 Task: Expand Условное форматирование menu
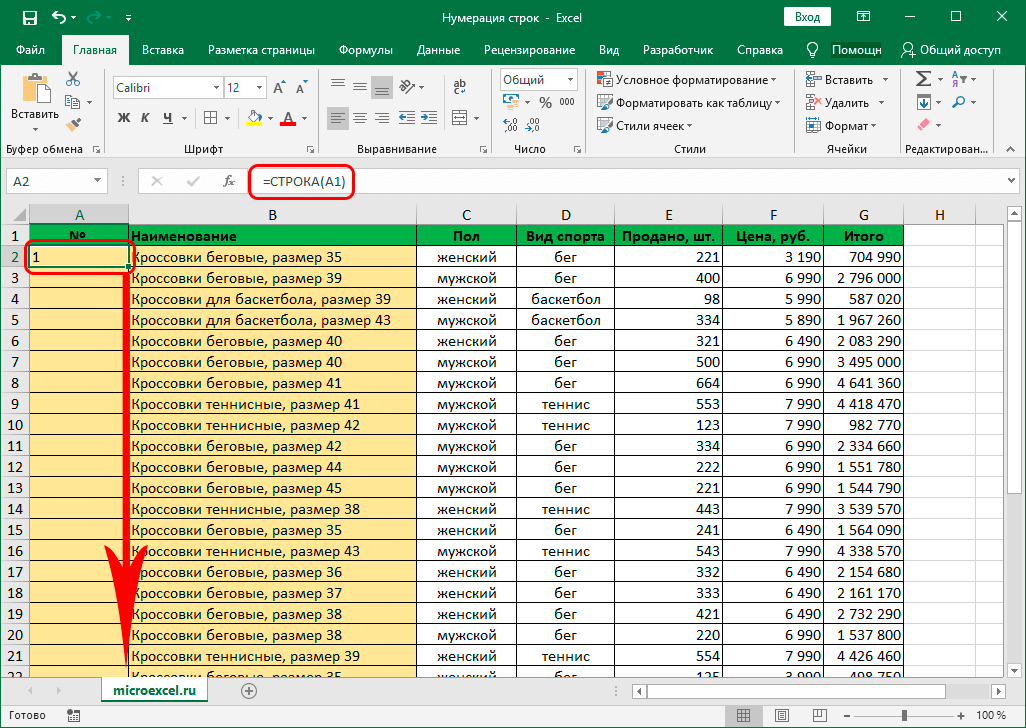coord(687,80)
